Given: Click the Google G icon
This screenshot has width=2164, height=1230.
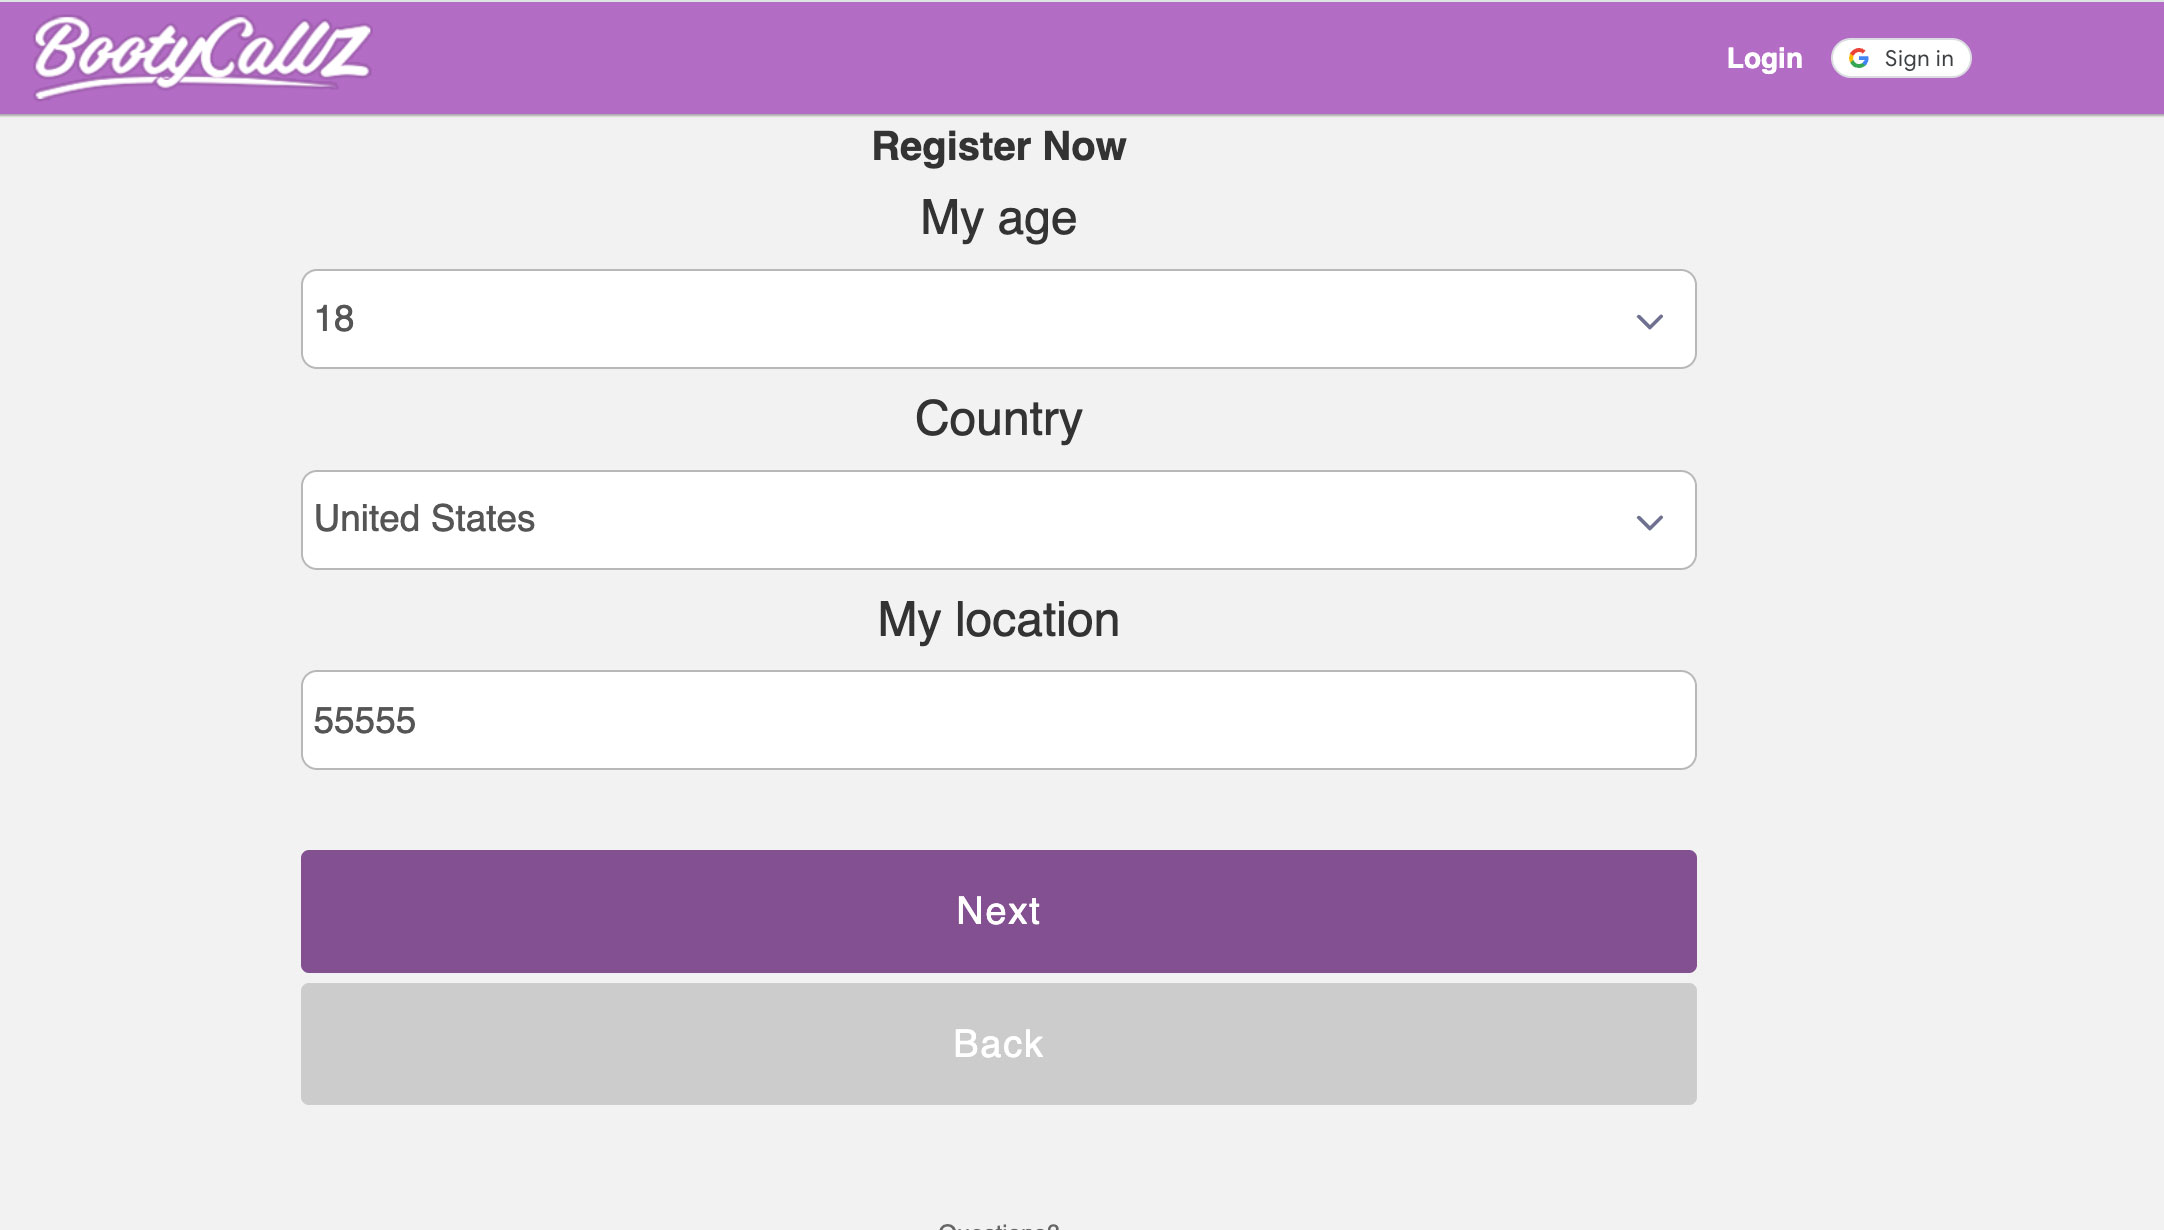Looking at the screenshot, I should (x=1858, y=58).
